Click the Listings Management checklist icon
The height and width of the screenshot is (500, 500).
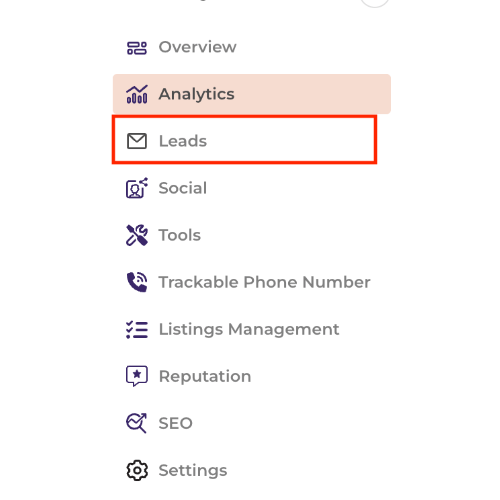(137, 329)
